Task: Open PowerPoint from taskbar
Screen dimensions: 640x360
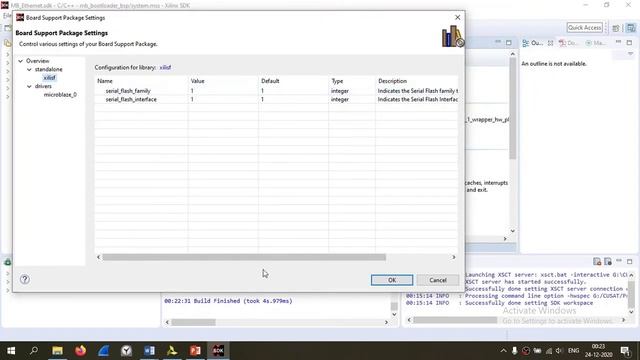Action: (195, 351)
